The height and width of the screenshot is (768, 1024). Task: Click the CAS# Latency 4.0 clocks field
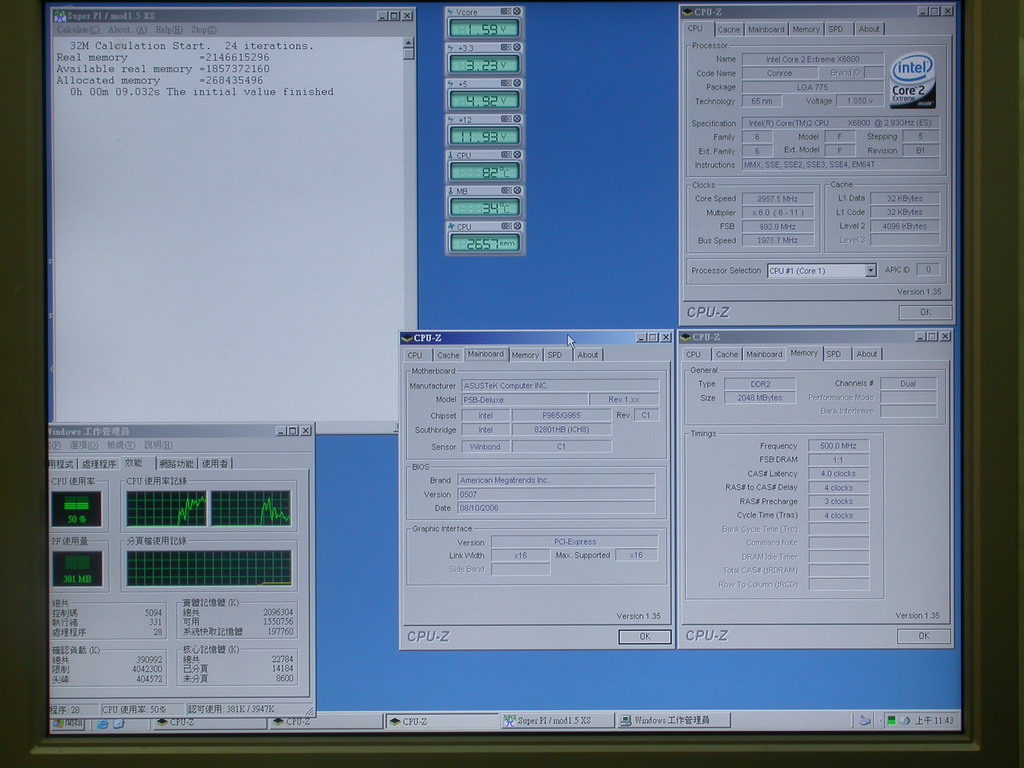coord(838,473)
